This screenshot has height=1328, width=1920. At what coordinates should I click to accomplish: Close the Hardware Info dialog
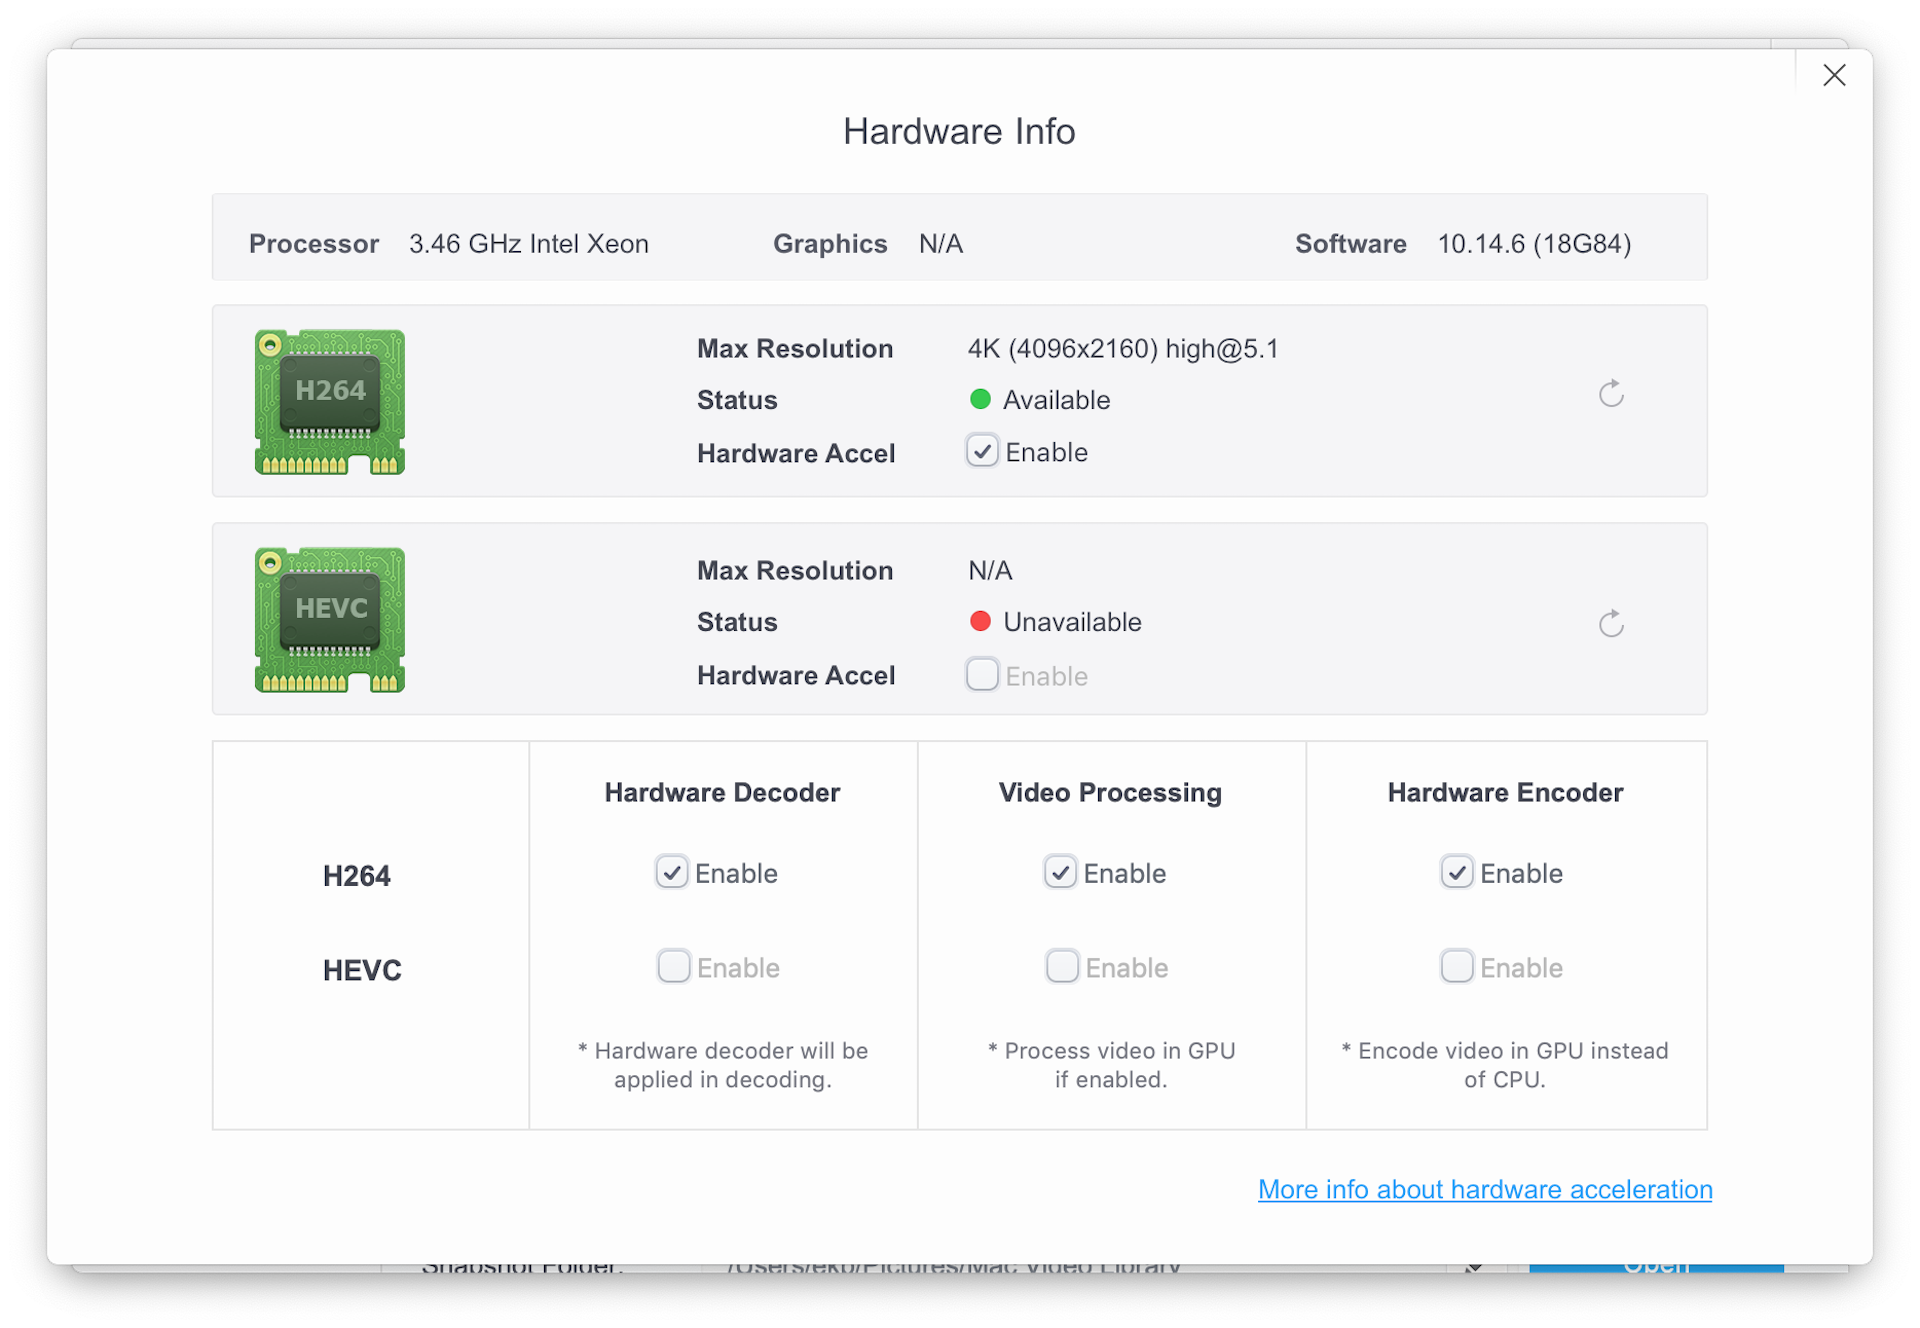point(1833,75)
